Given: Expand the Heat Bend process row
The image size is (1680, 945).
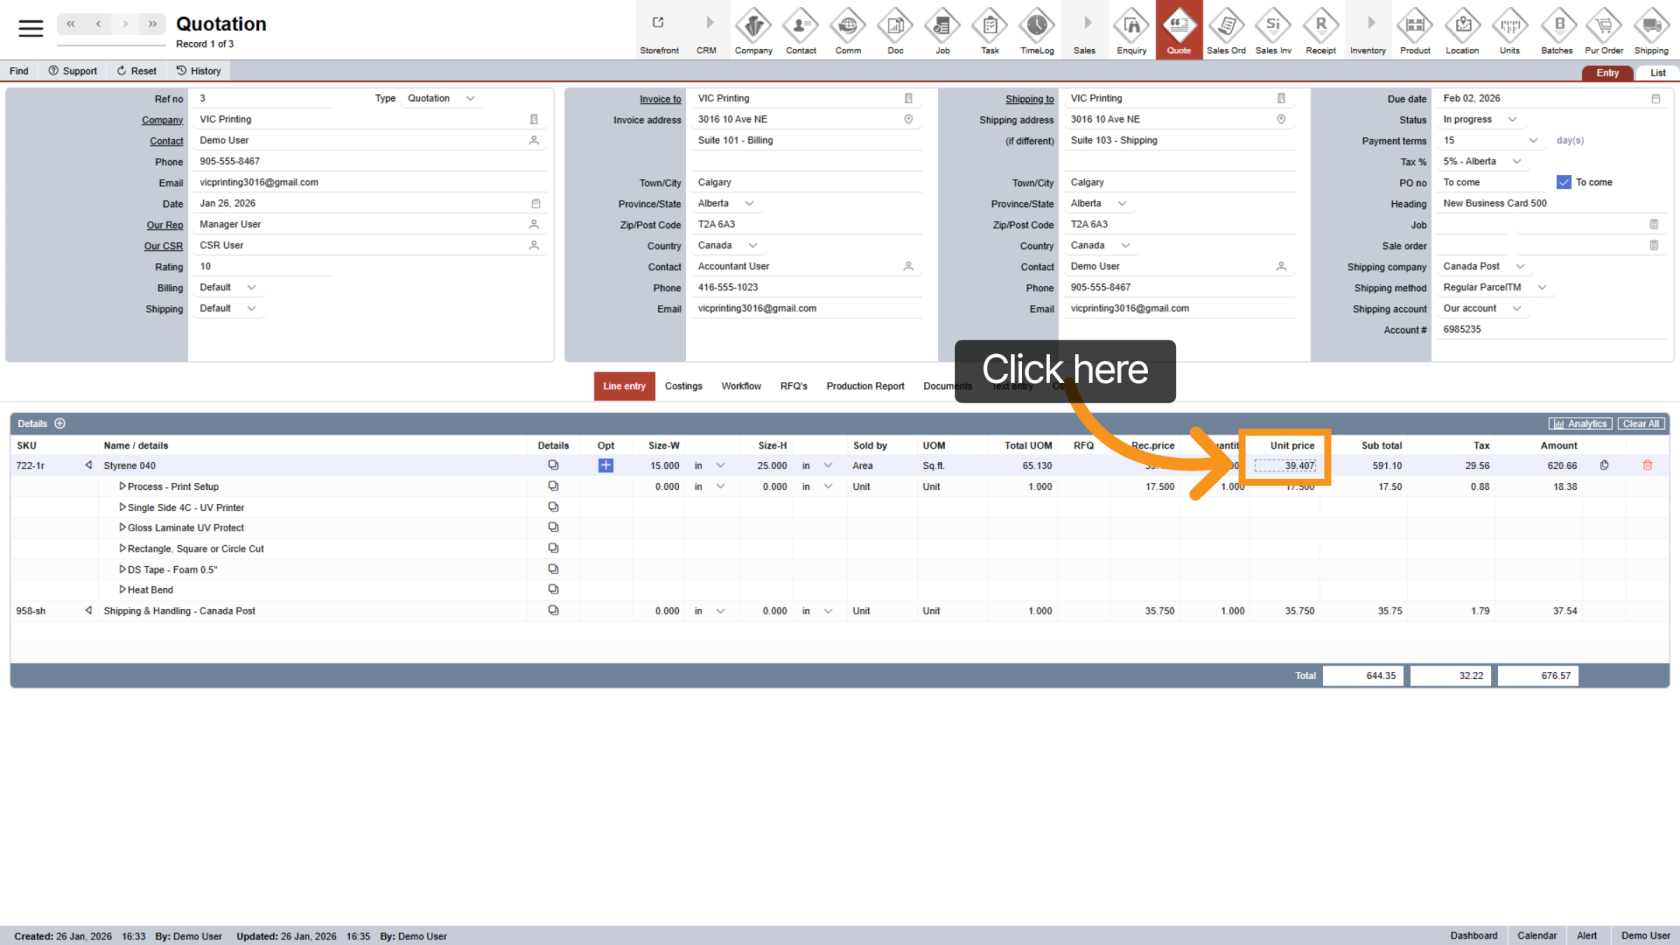Looking at the screenshot, I should click(x=122, y=590).
